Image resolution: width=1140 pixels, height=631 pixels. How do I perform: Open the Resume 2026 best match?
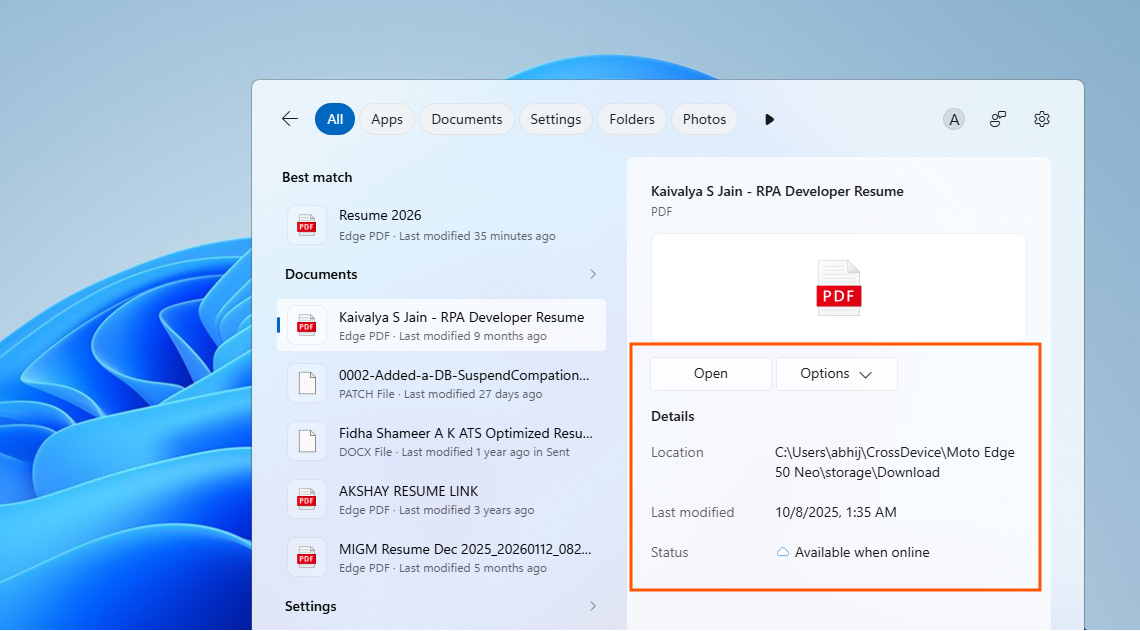coord(441,225)
